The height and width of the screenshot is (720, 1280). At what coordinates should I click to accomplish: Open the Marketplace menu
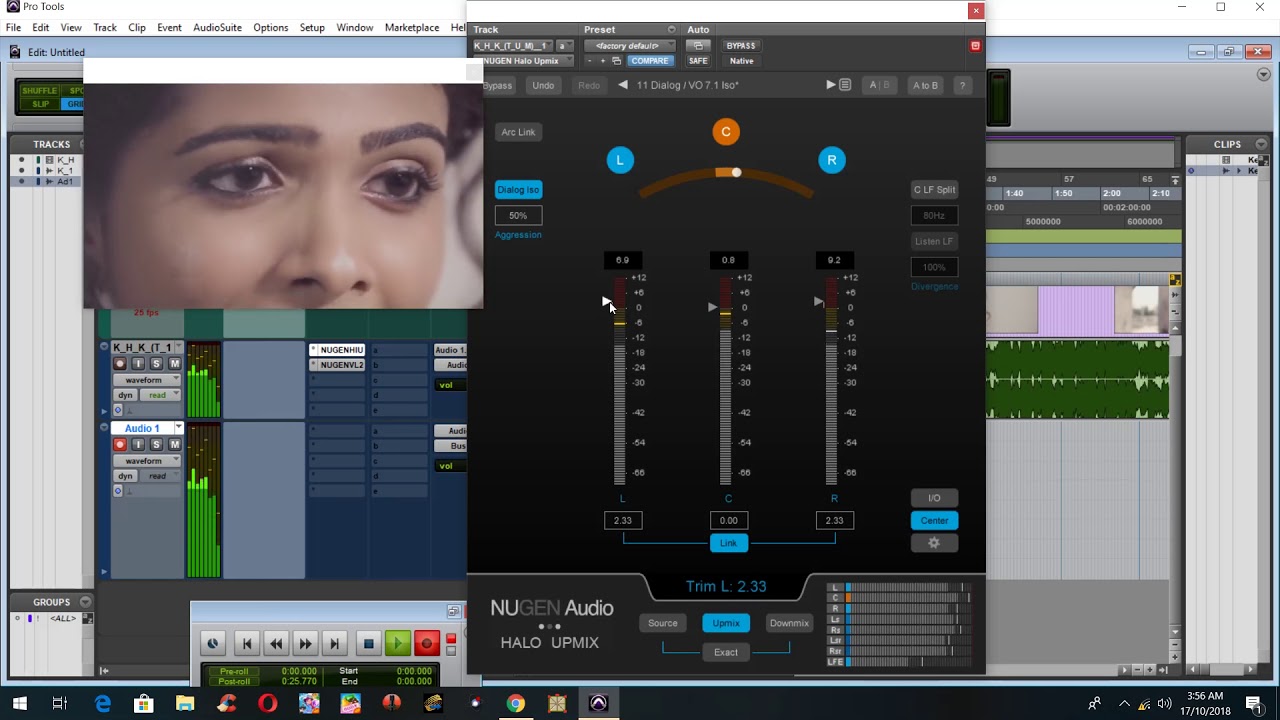[412, 27]
